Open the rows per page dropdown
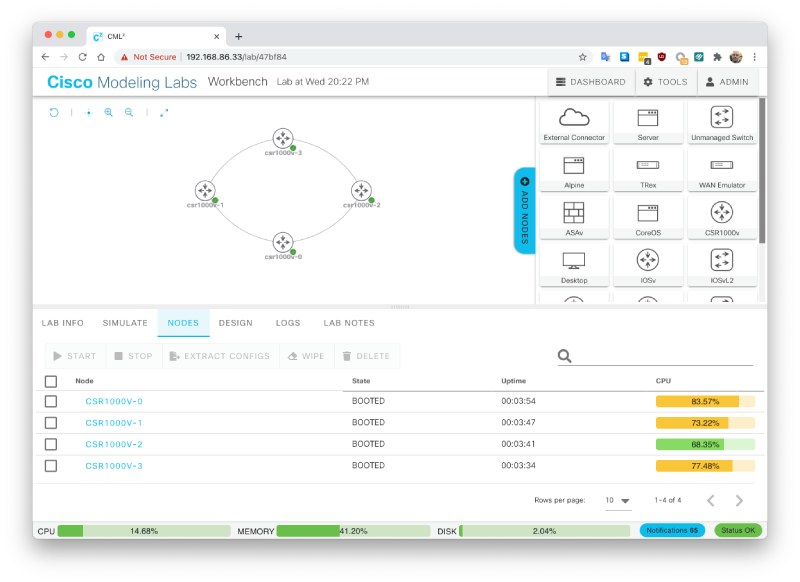 tap(618, 500)
